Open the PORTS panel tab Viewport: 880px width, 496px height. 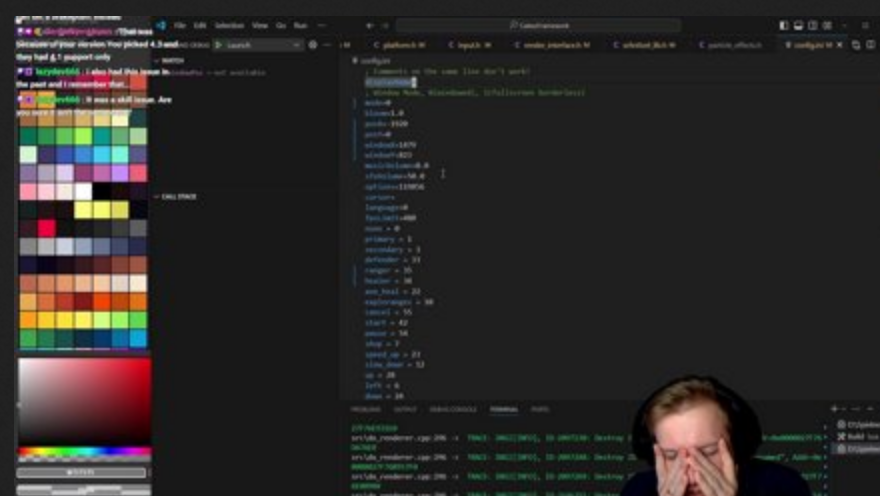(540, 410)
